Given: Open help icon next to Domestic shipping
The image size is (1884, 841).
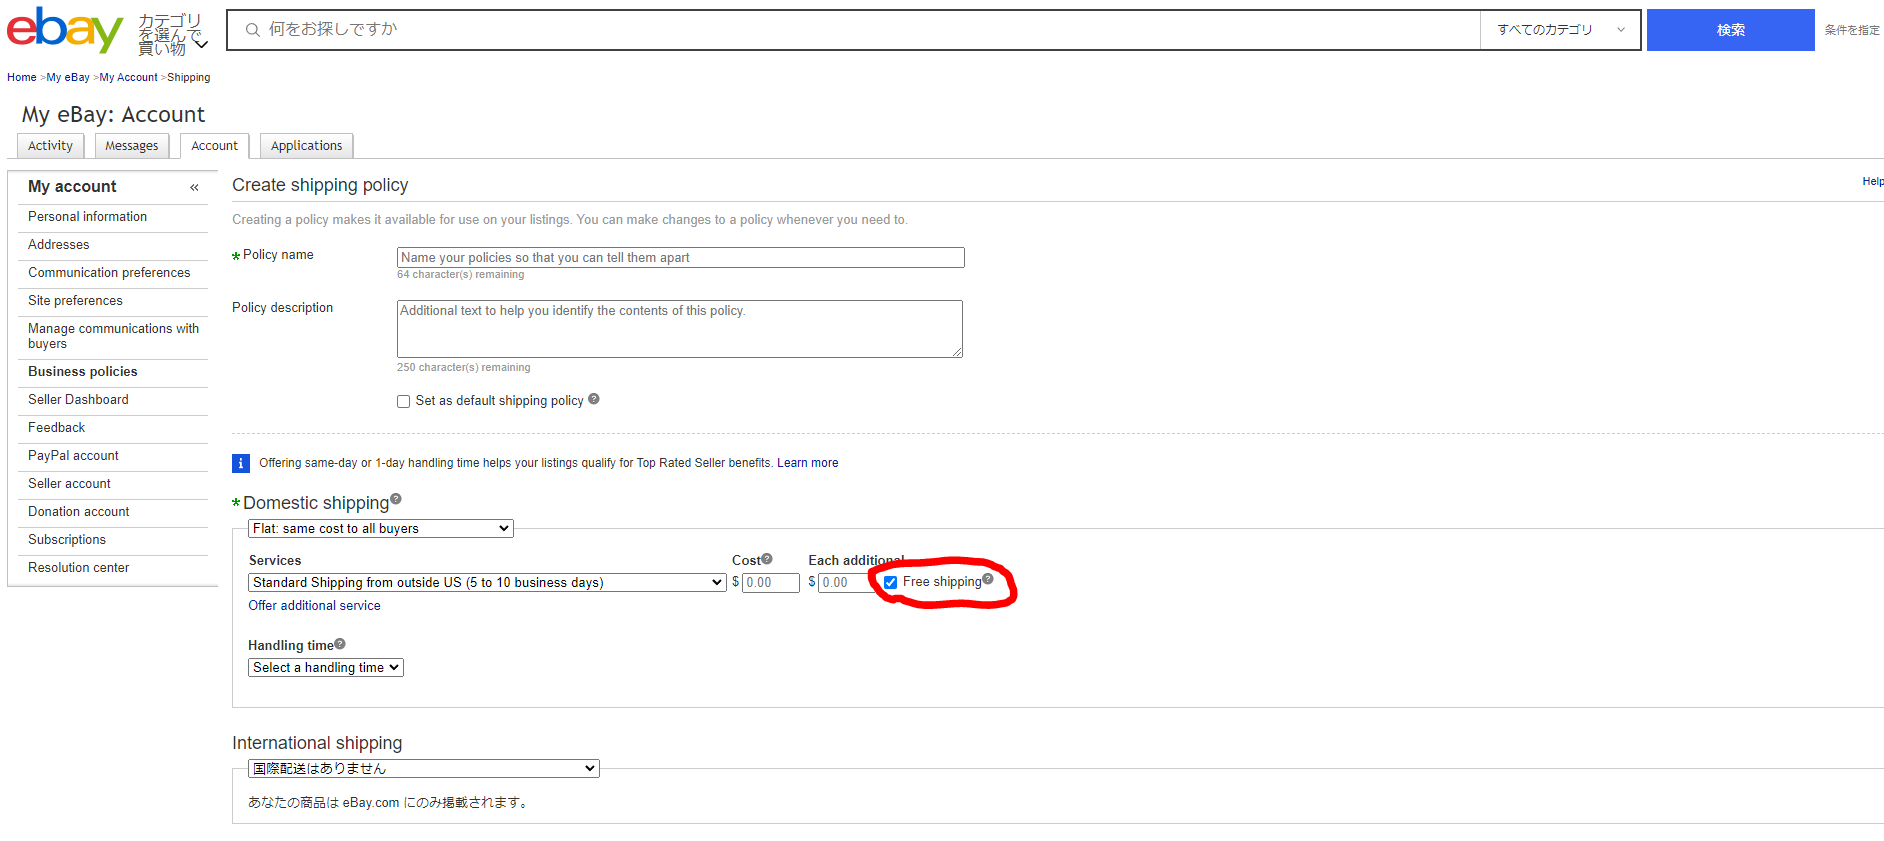Looking at the screenshot, I should coord(396,499).
